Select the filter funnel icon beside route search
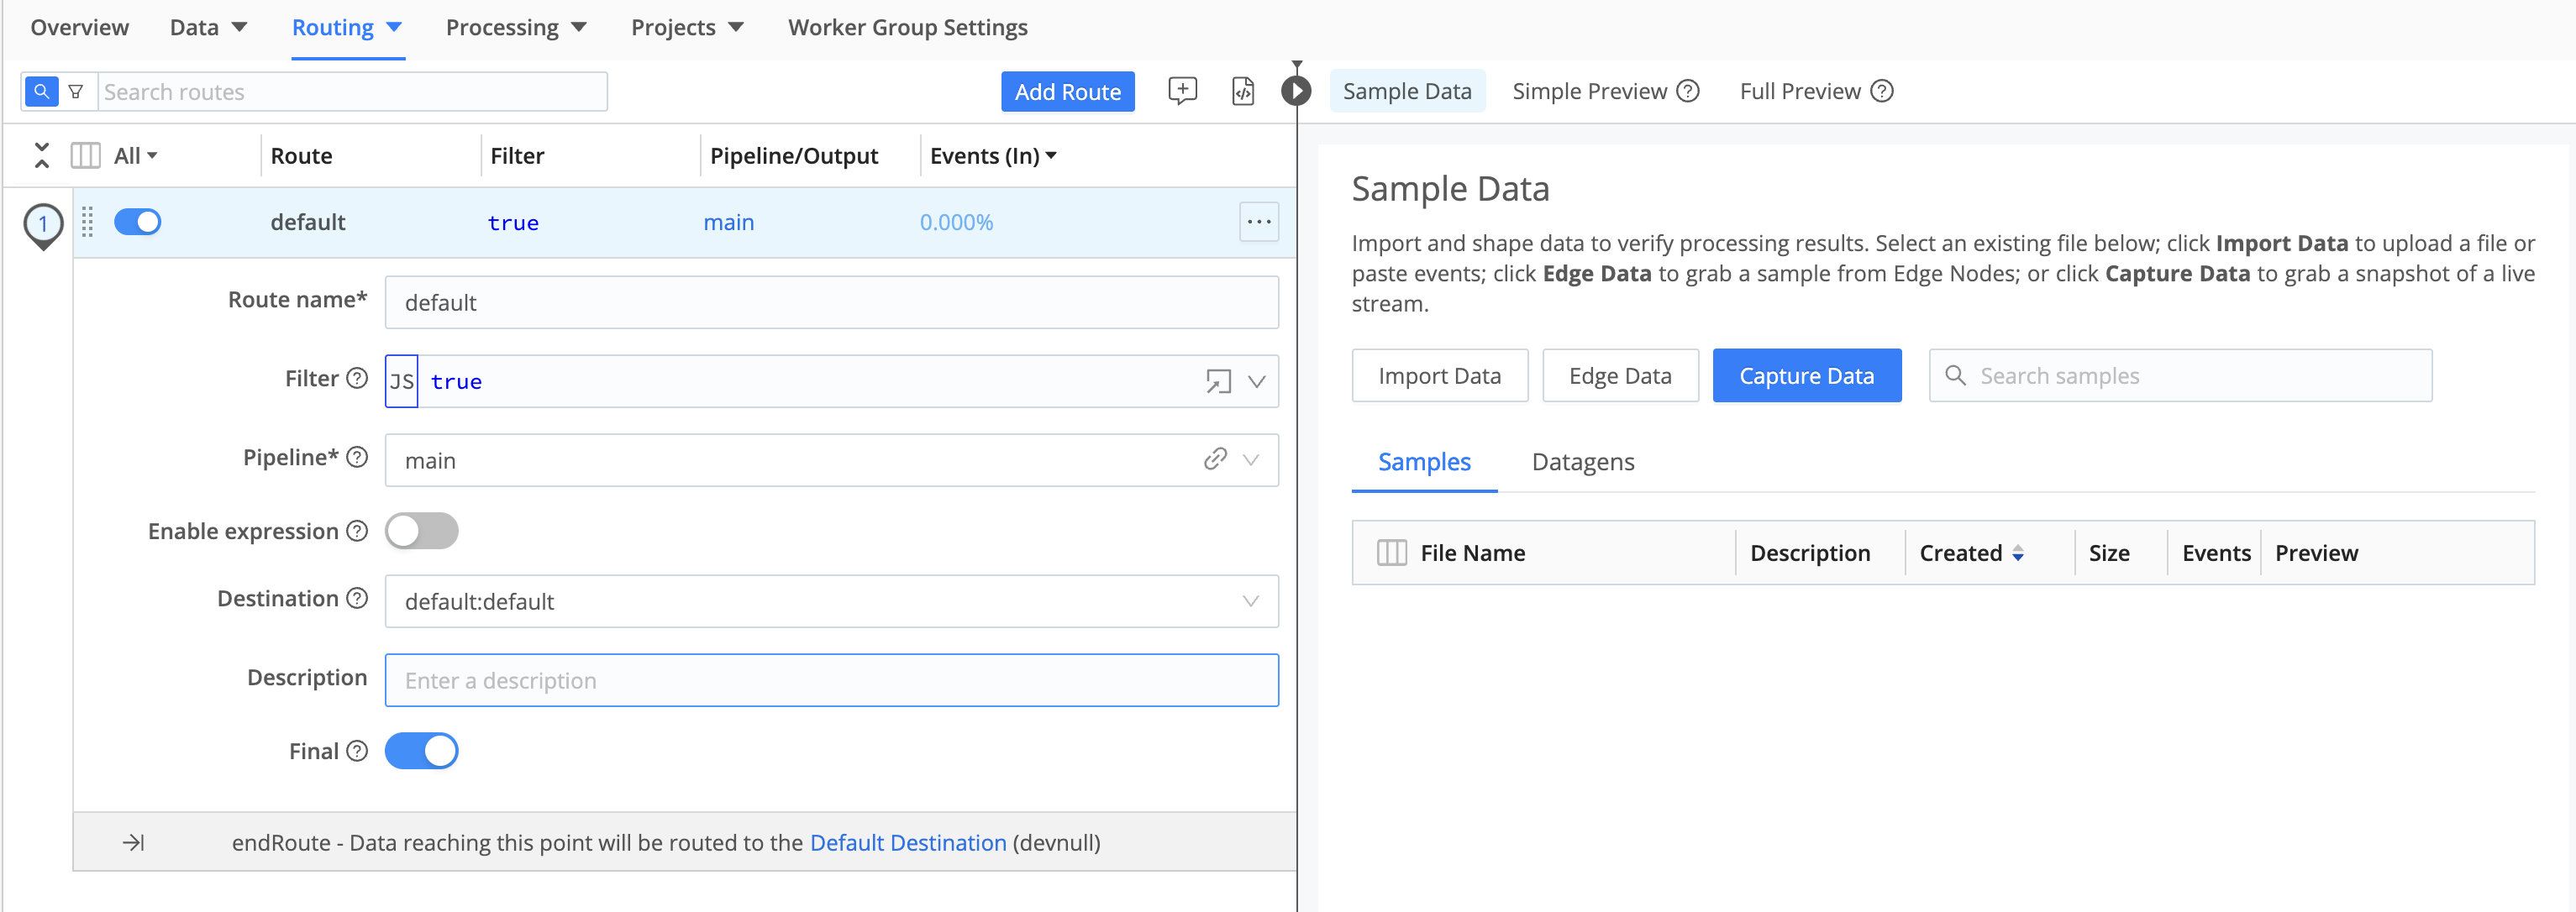2576x912 pixels. click(77, 91)
